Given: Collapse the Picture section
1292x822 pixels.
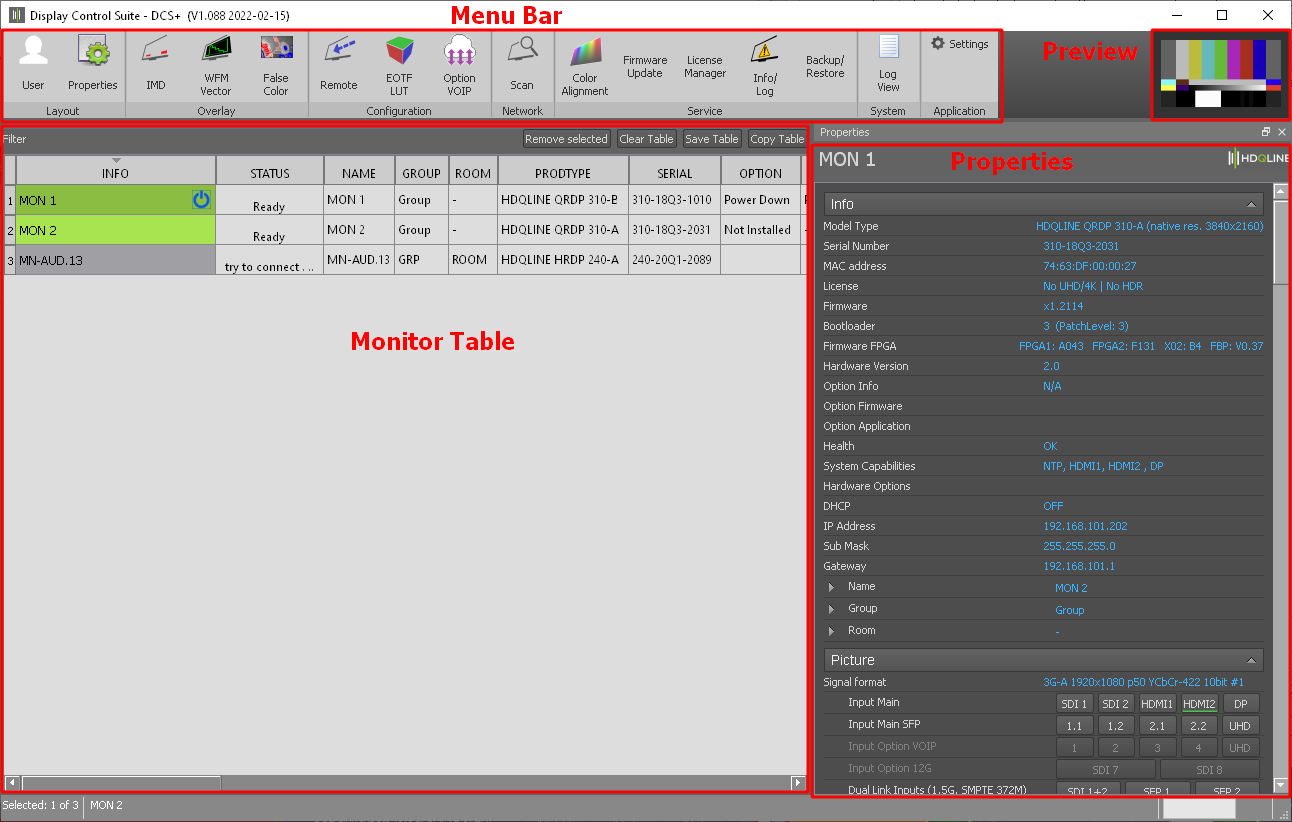Looking at the screenshot, I should 1251,660.
